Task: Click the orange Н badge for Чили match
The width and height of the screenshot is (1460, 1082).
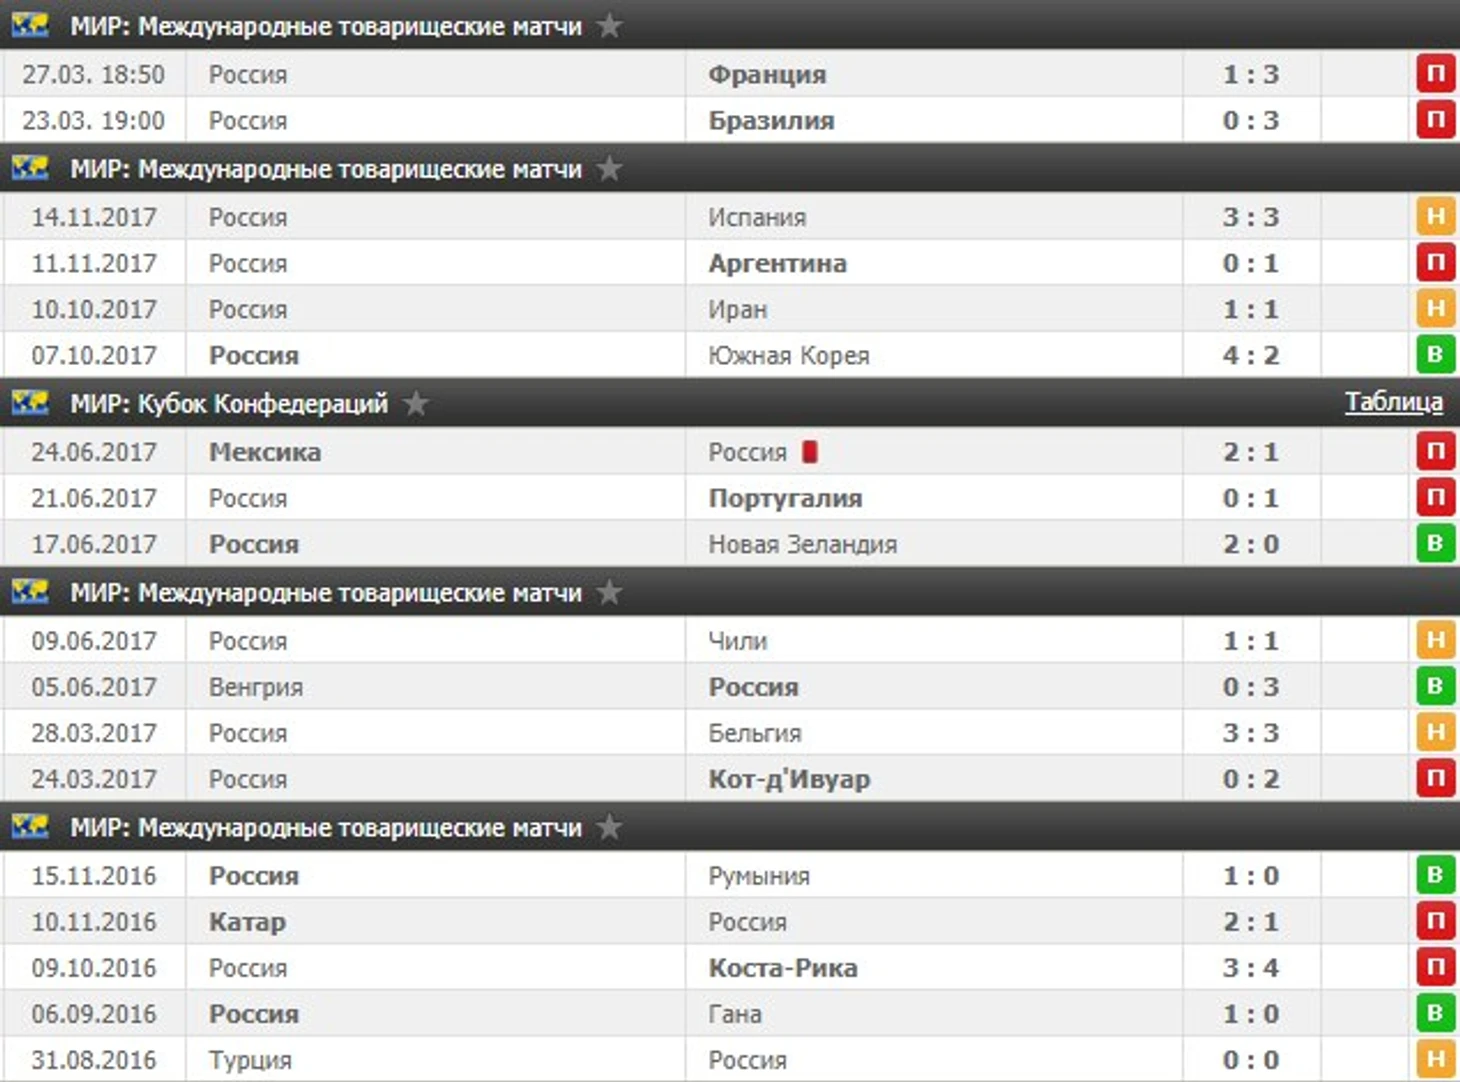Action: [x=1435, y=640]
